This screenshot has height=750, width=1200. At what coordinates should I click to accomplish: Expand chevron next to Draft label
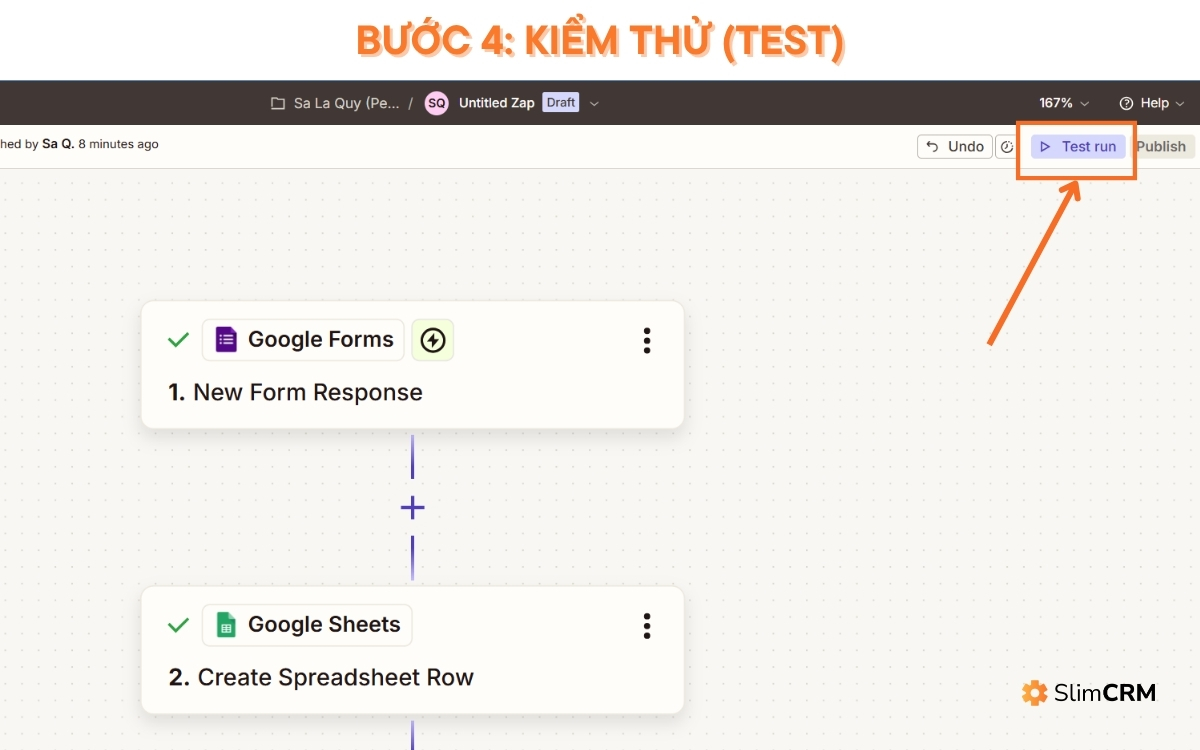594,103
